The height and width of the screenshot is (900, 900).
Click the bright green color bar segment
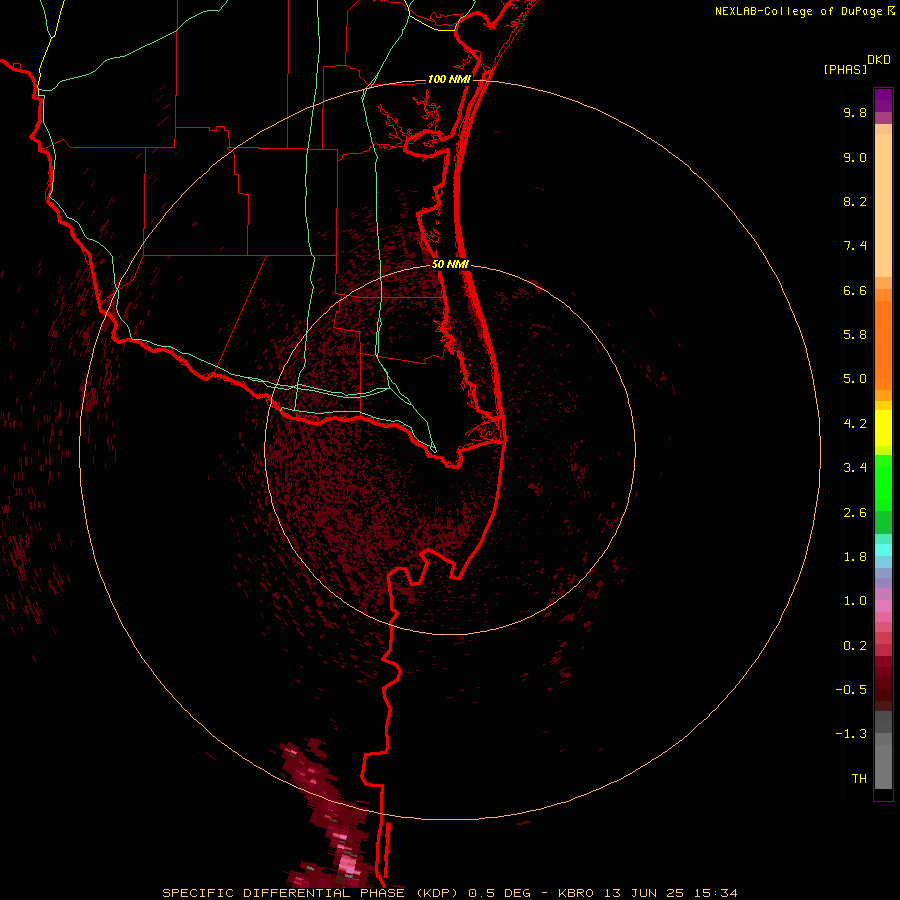pos(883,482)
